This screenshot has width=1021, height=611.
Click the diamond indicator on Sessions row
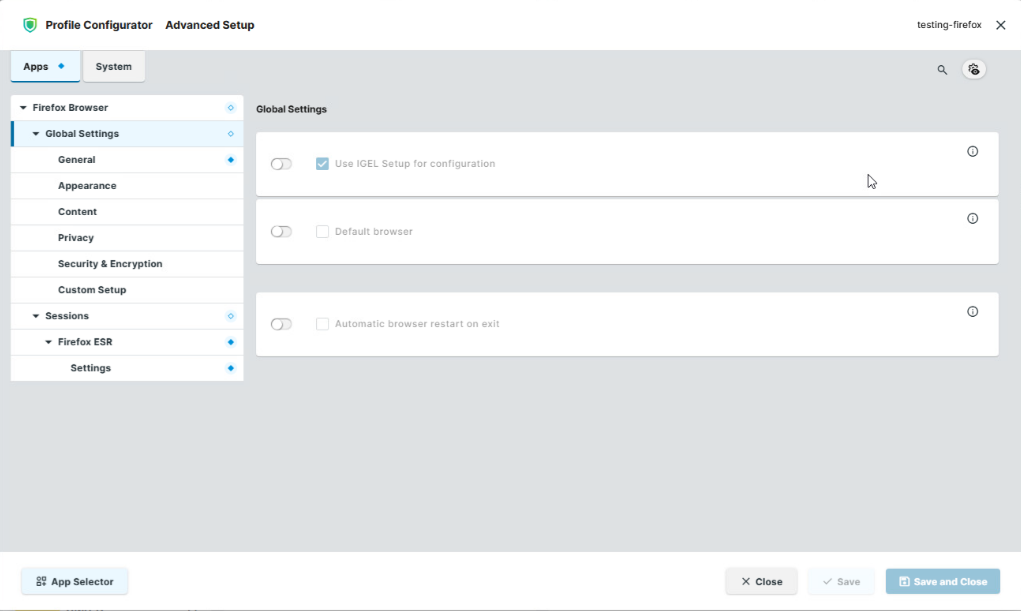(x=231, y=316)
